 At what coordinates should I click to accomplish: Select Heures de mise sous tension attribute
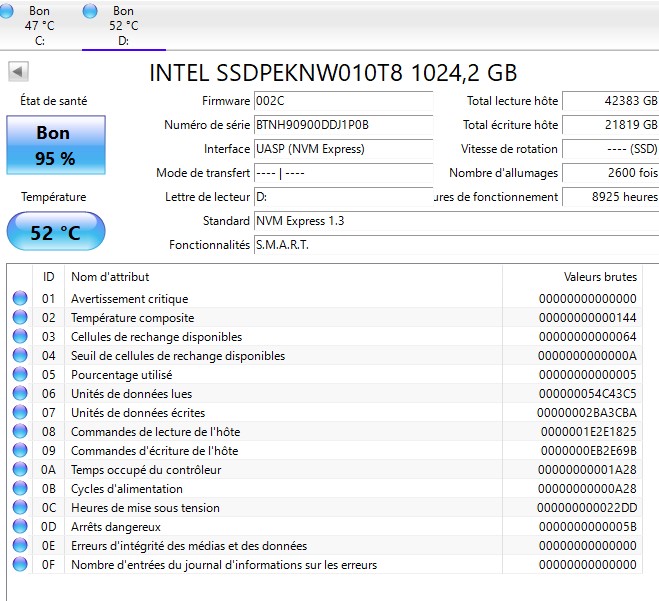[145, 508]
